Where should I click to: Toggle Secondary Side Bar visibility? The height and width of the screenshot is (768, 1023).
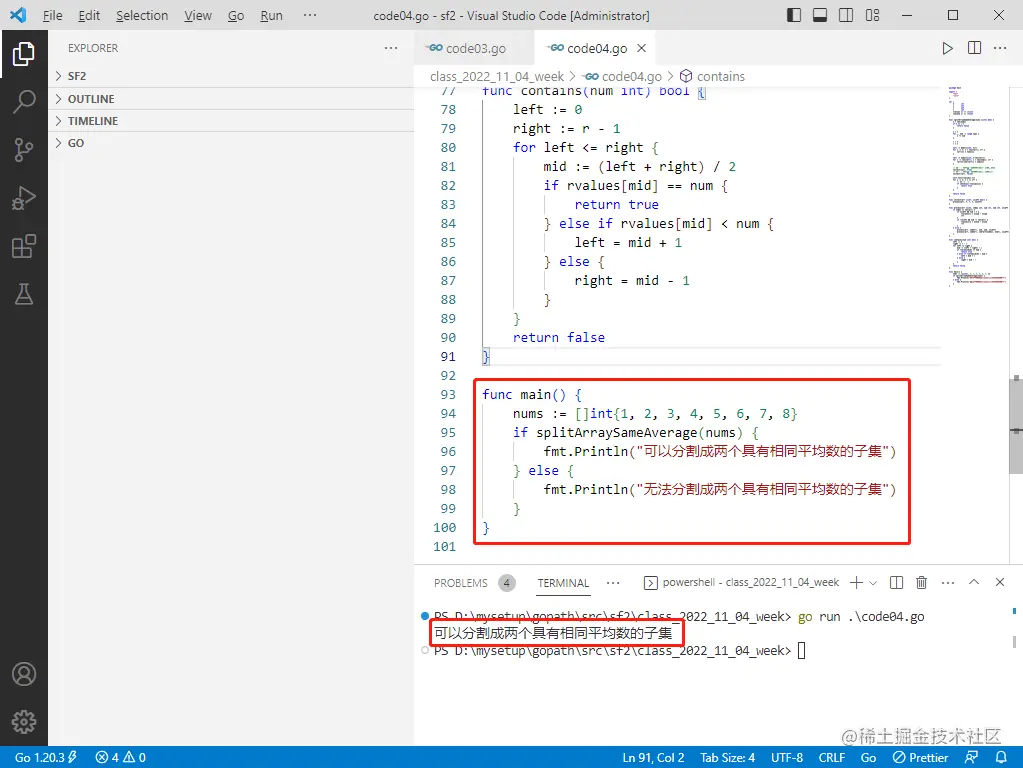click(846, 15)
